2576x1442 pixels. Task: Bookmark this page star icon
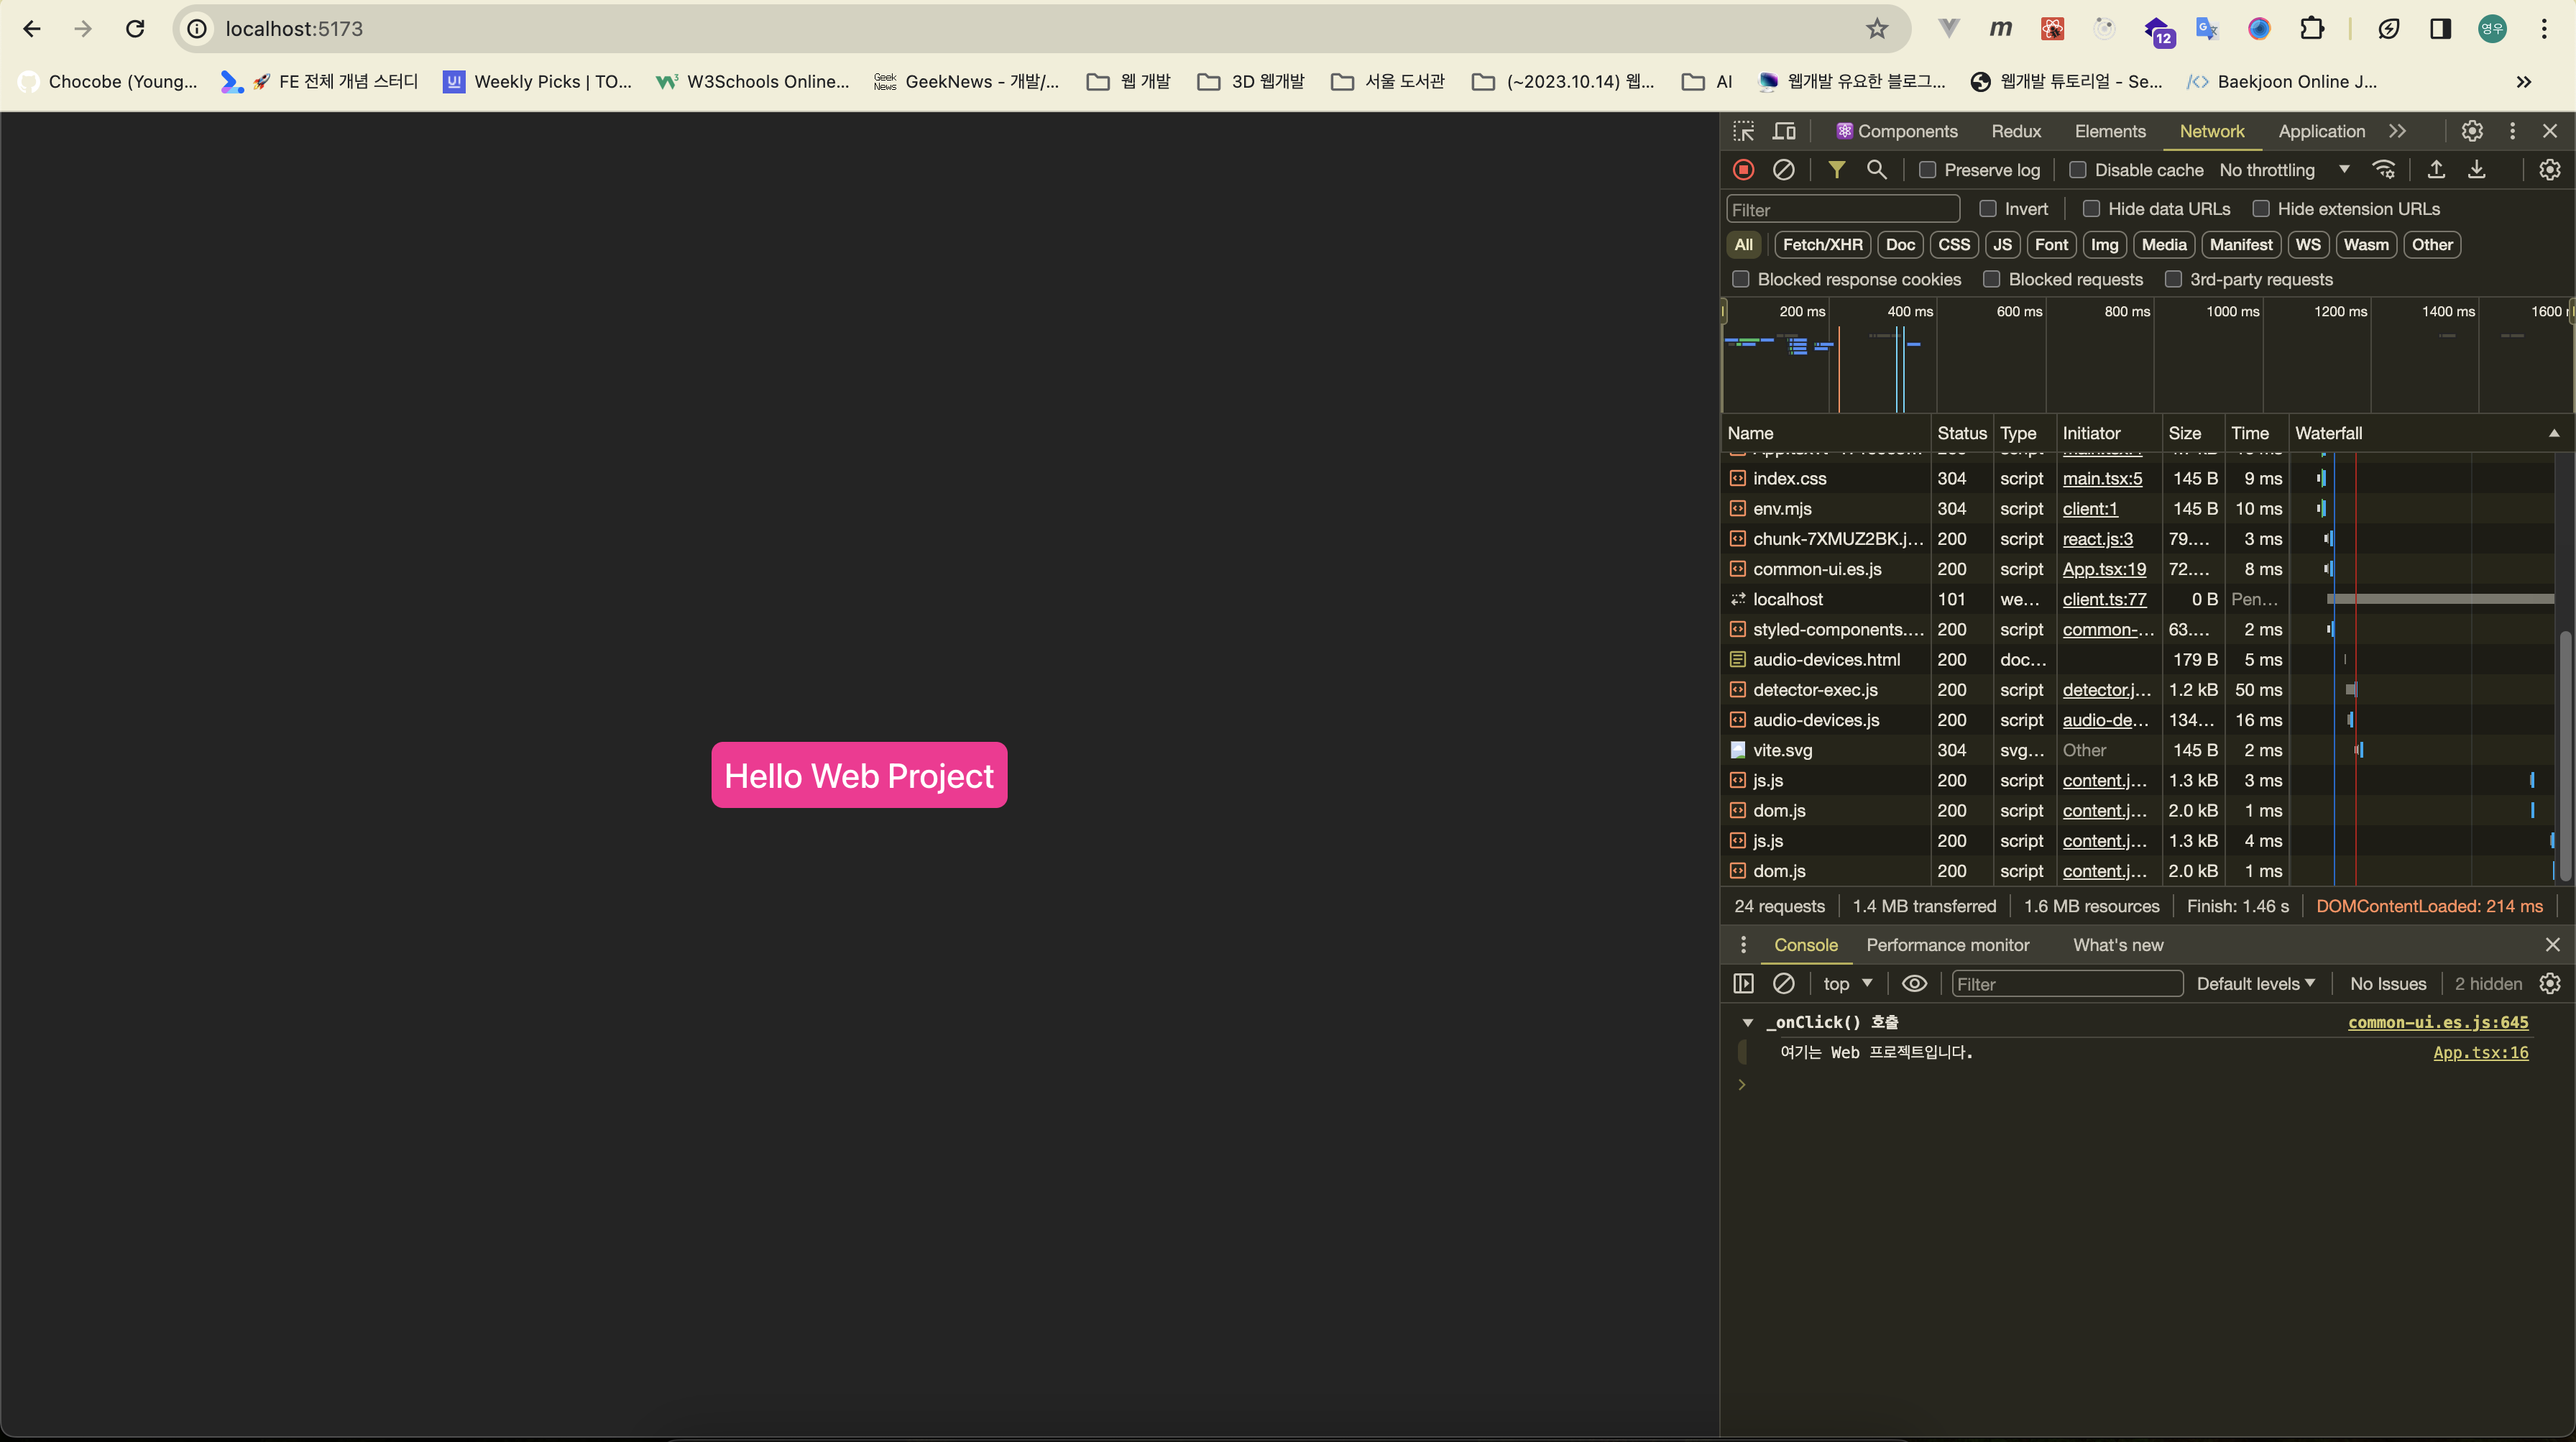pyautogui.click(x=1877, y=29)
